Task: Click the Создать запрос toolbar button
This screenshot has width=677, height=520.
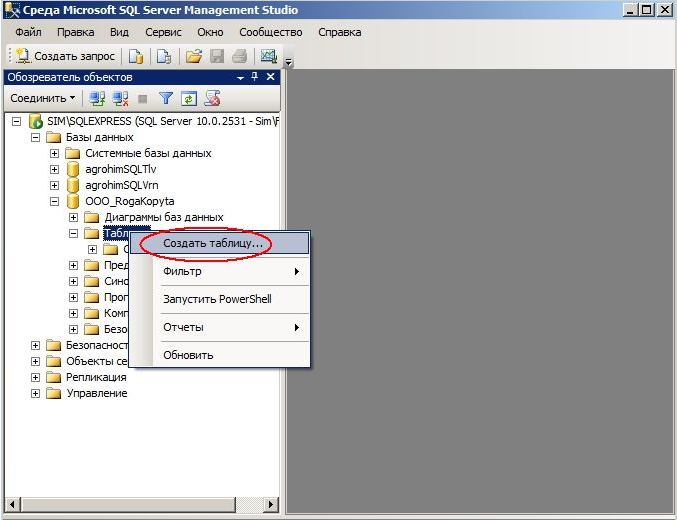Action: pos(65,56)
